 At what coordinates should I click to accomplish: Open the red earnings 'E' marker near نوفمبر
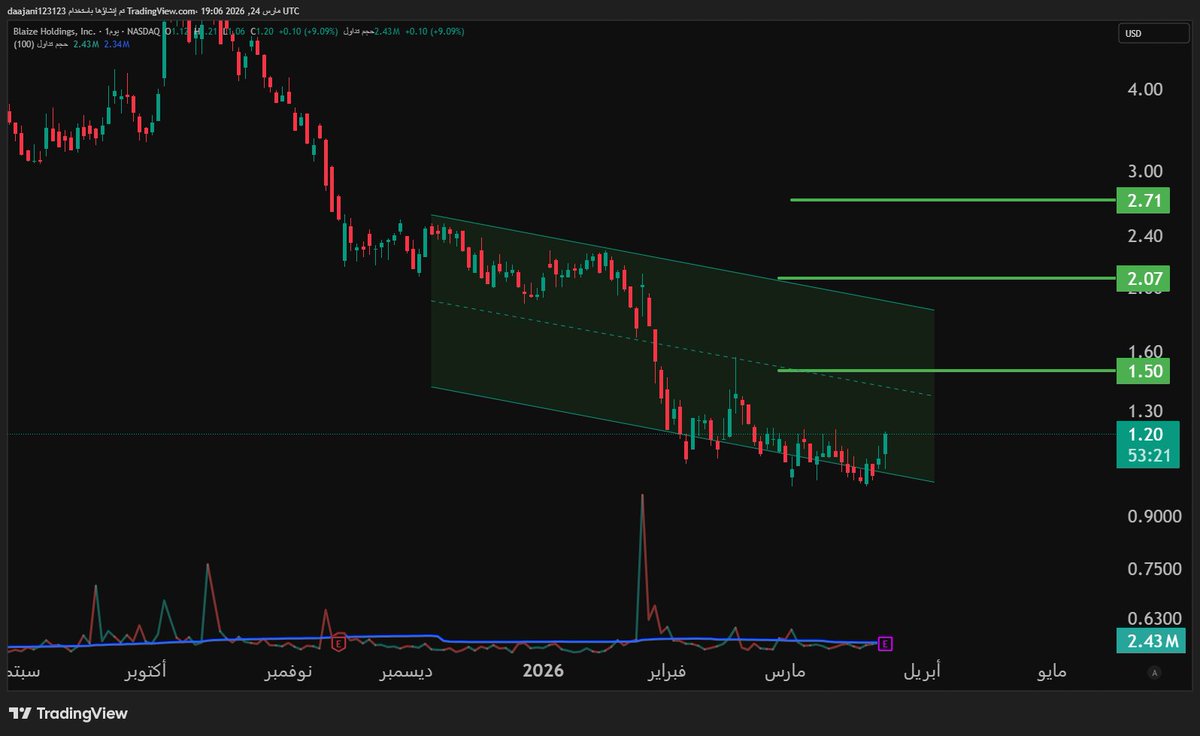pos(339,642)
